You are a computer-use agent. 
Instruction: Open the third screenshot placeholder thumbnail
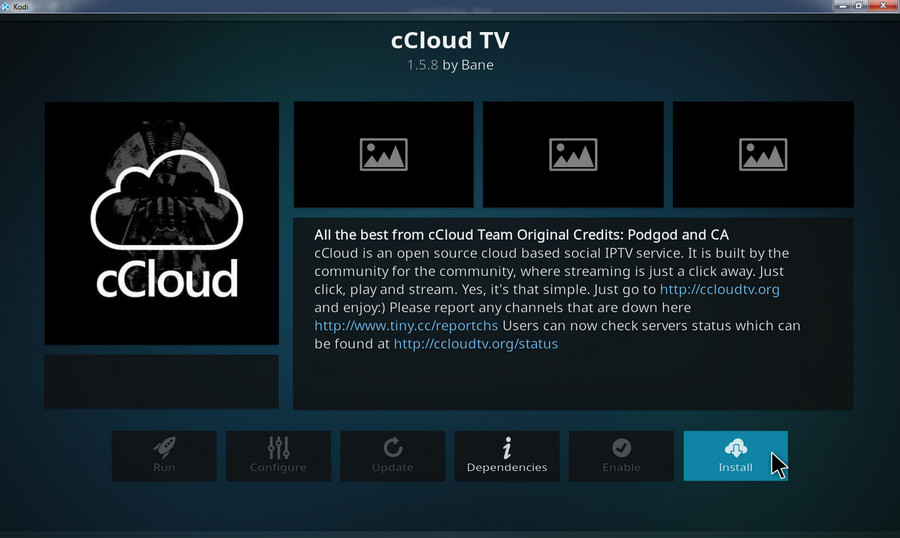(763, 154)
